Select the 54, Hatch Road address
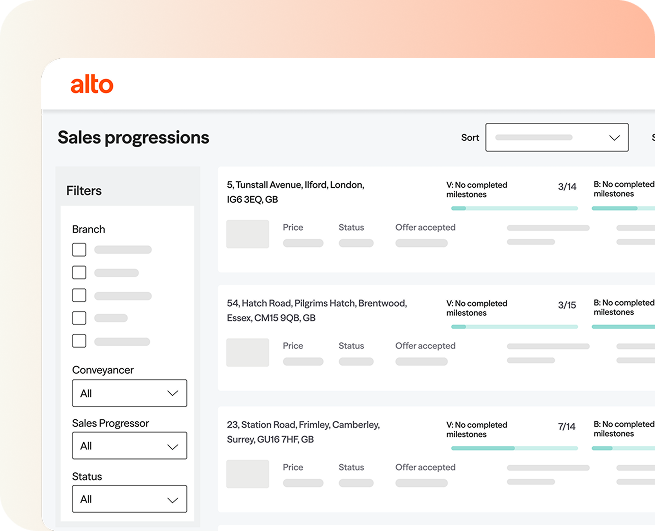Screen dimensions: 655x531 coord(316,310)
